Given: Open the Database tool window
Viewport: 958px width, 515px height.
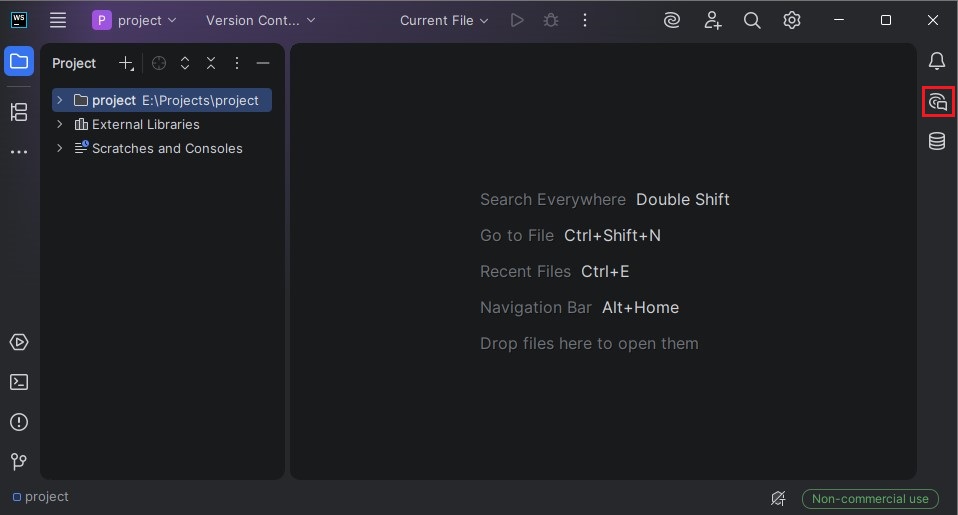Looking at the screenshot, I should (937, 142).
